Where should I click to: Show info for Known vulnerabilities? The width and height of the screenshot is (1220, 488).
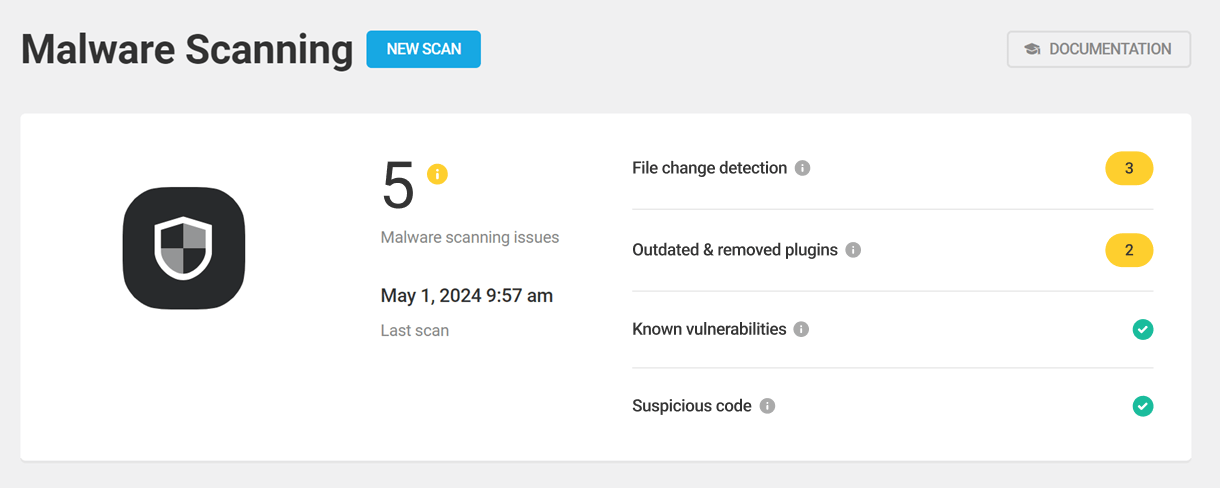(x=801, y=329)
